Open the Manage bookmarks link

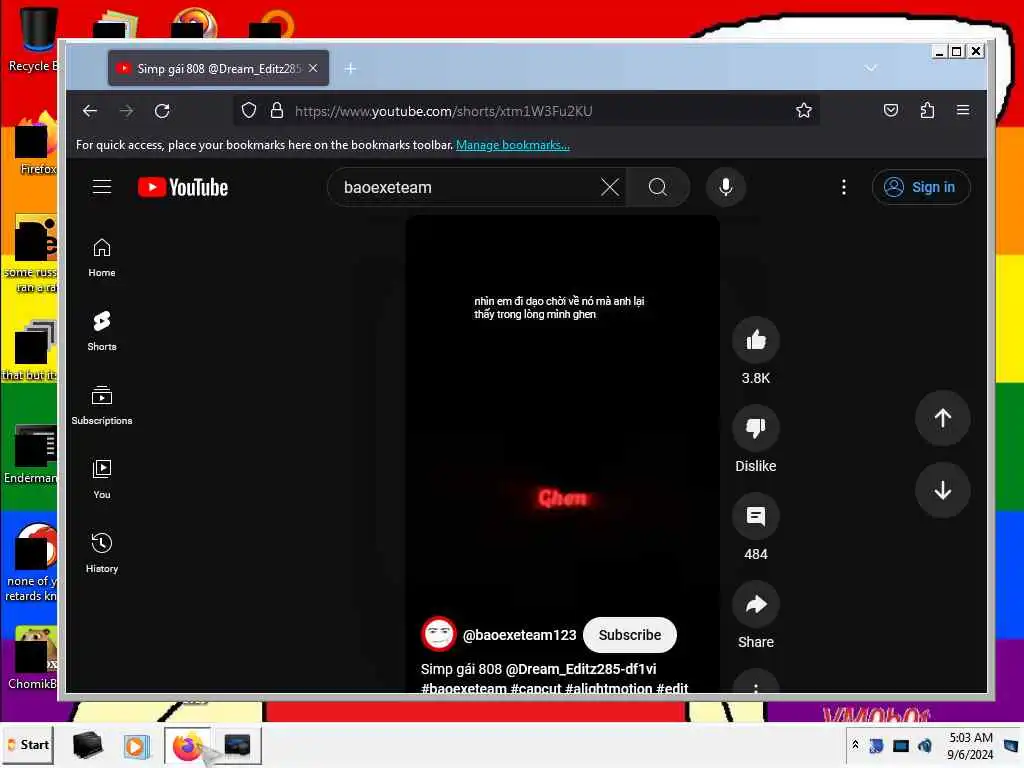(513, 145)
